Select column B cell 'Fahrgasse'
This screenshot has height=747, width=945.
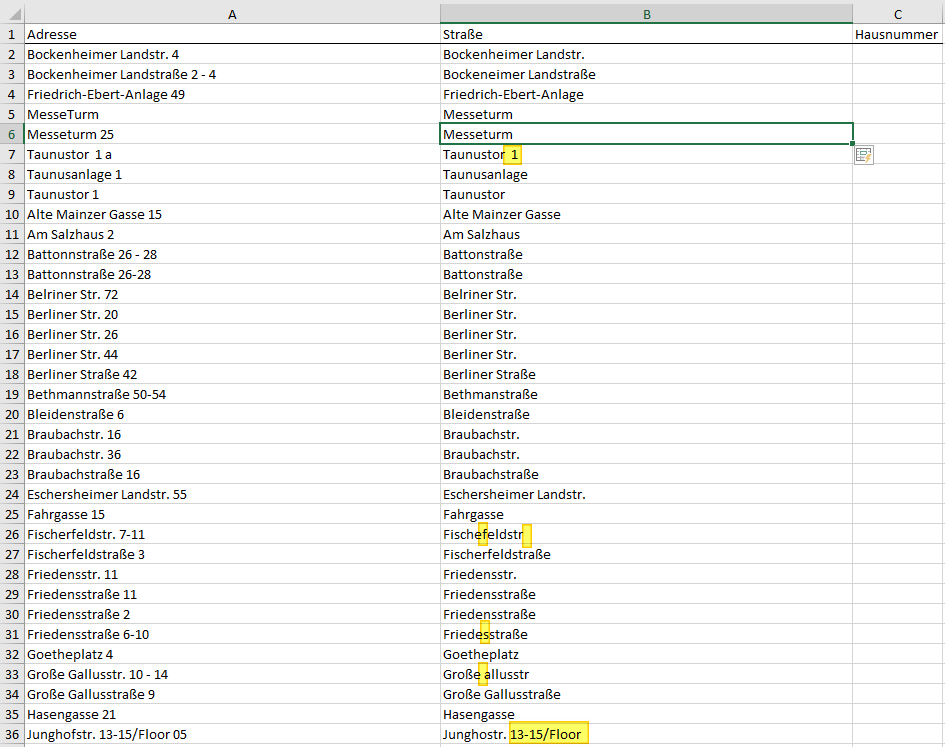[646, 514]
